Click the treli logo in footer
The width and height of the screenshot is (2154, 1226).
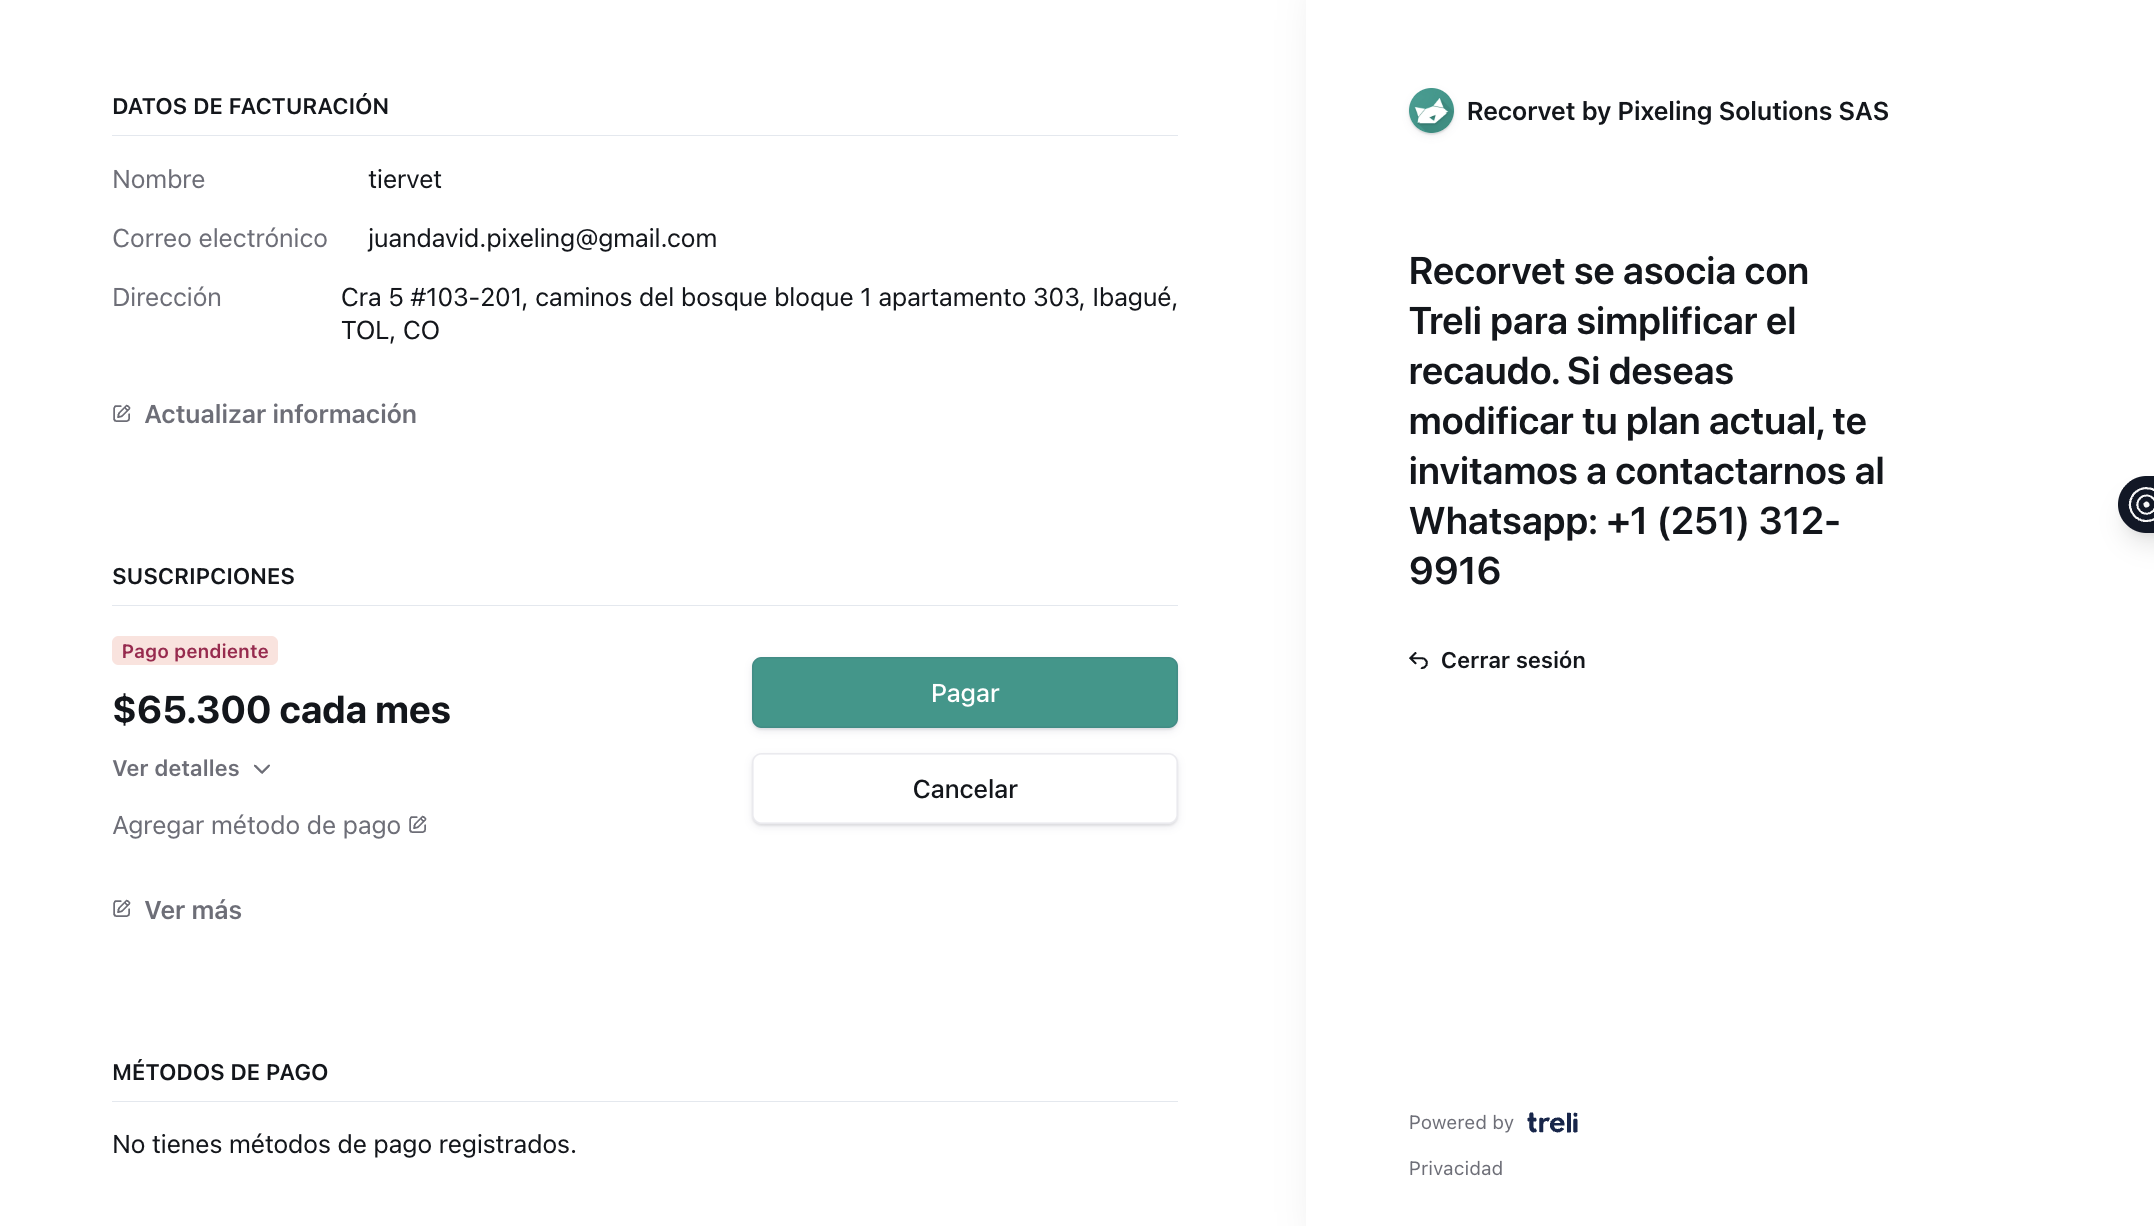click(x=1552, y=1122)
